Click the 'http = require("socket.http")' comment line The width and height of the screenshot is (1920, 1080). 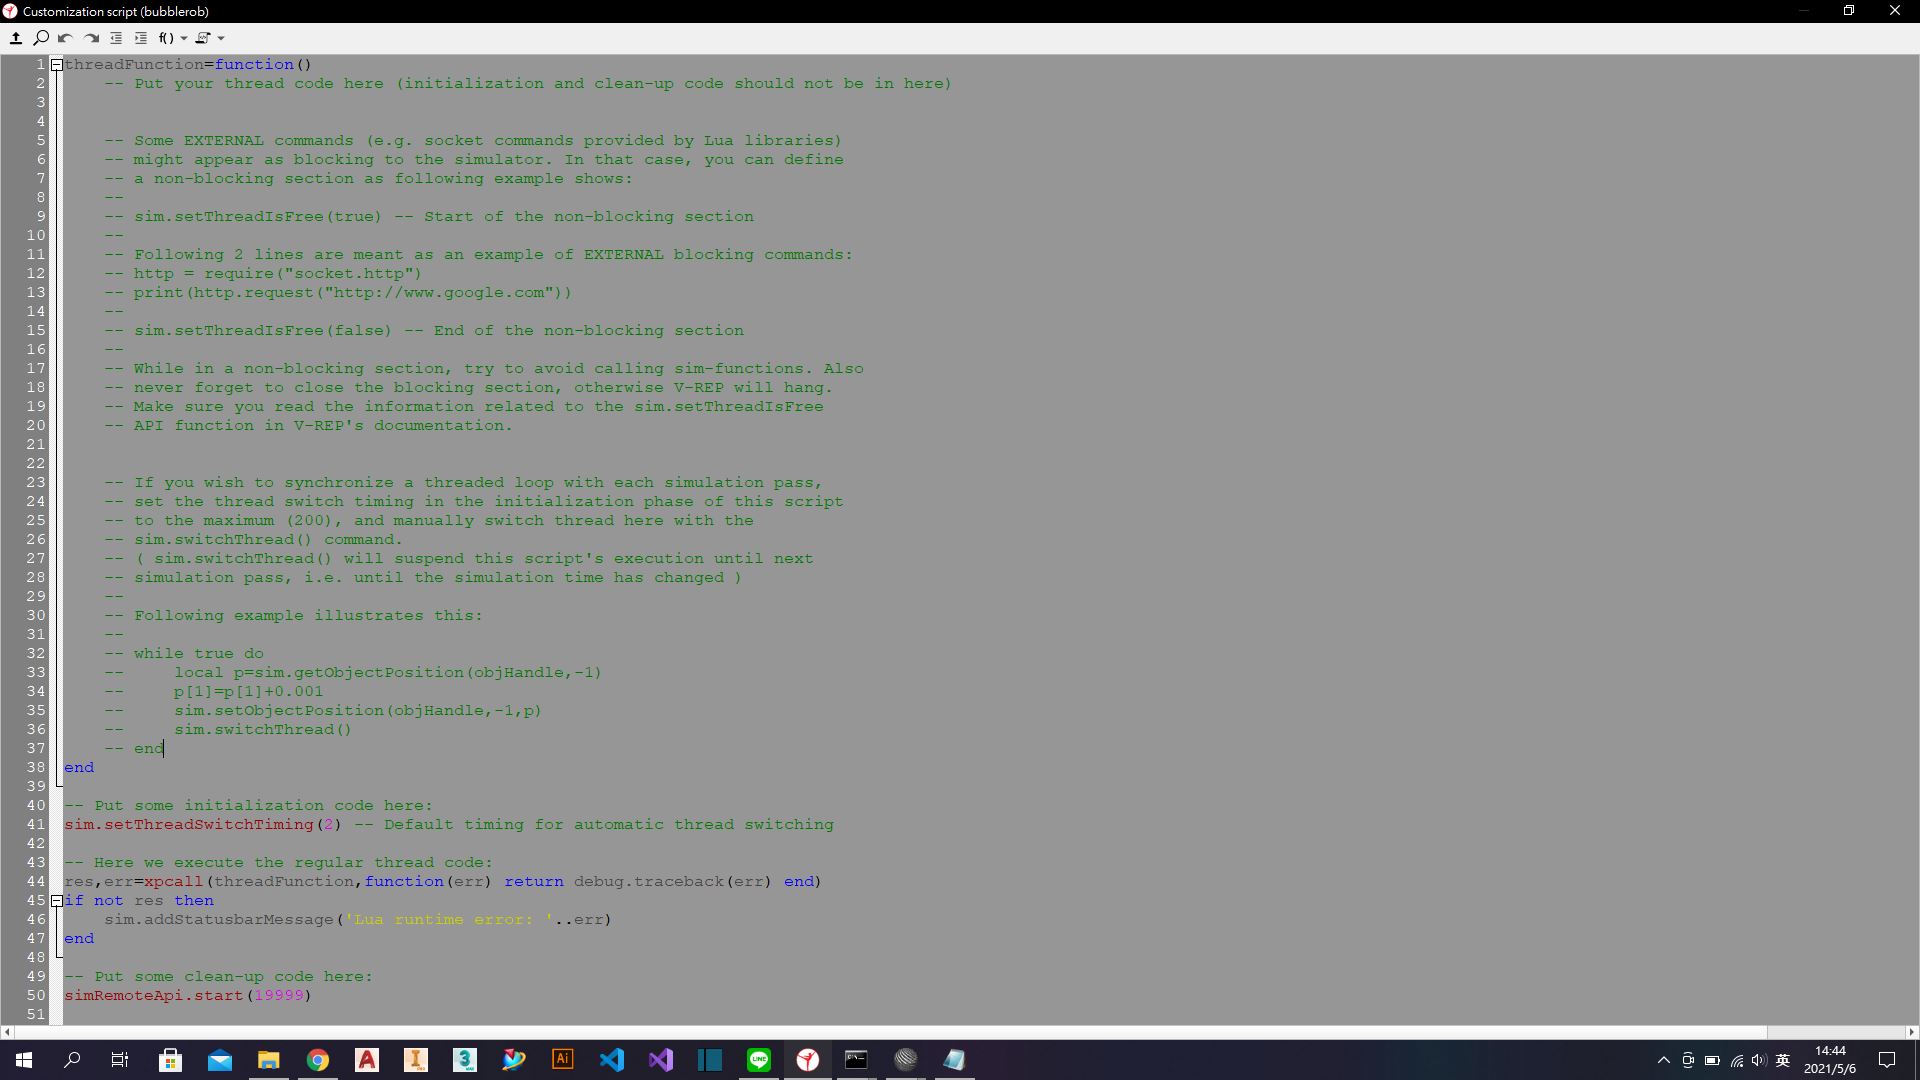point(263,273)
